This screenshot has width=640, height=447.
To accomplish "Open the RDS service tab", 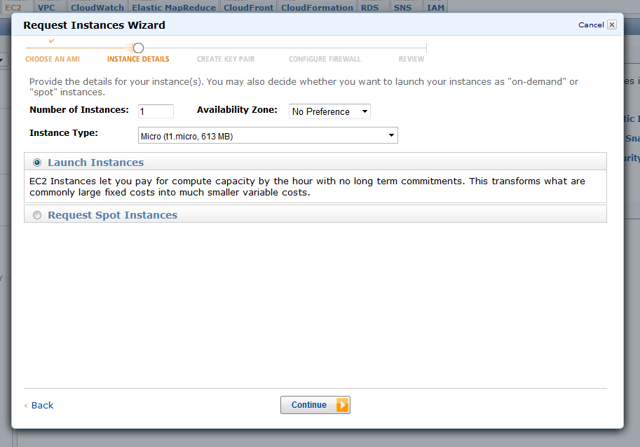I will pos(370,7).
